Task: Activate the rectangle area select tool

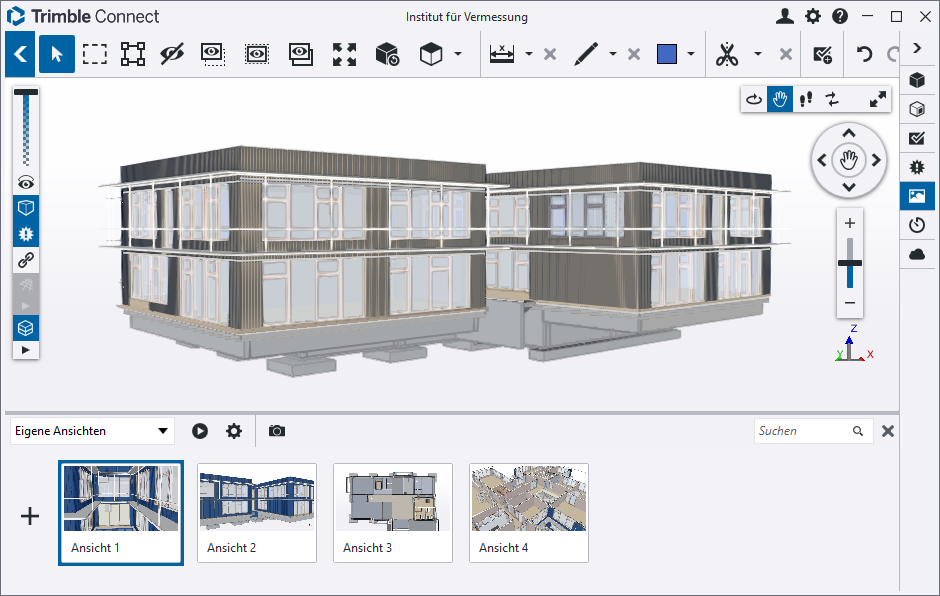Action: pyautogui.click(x=95, y=54)
